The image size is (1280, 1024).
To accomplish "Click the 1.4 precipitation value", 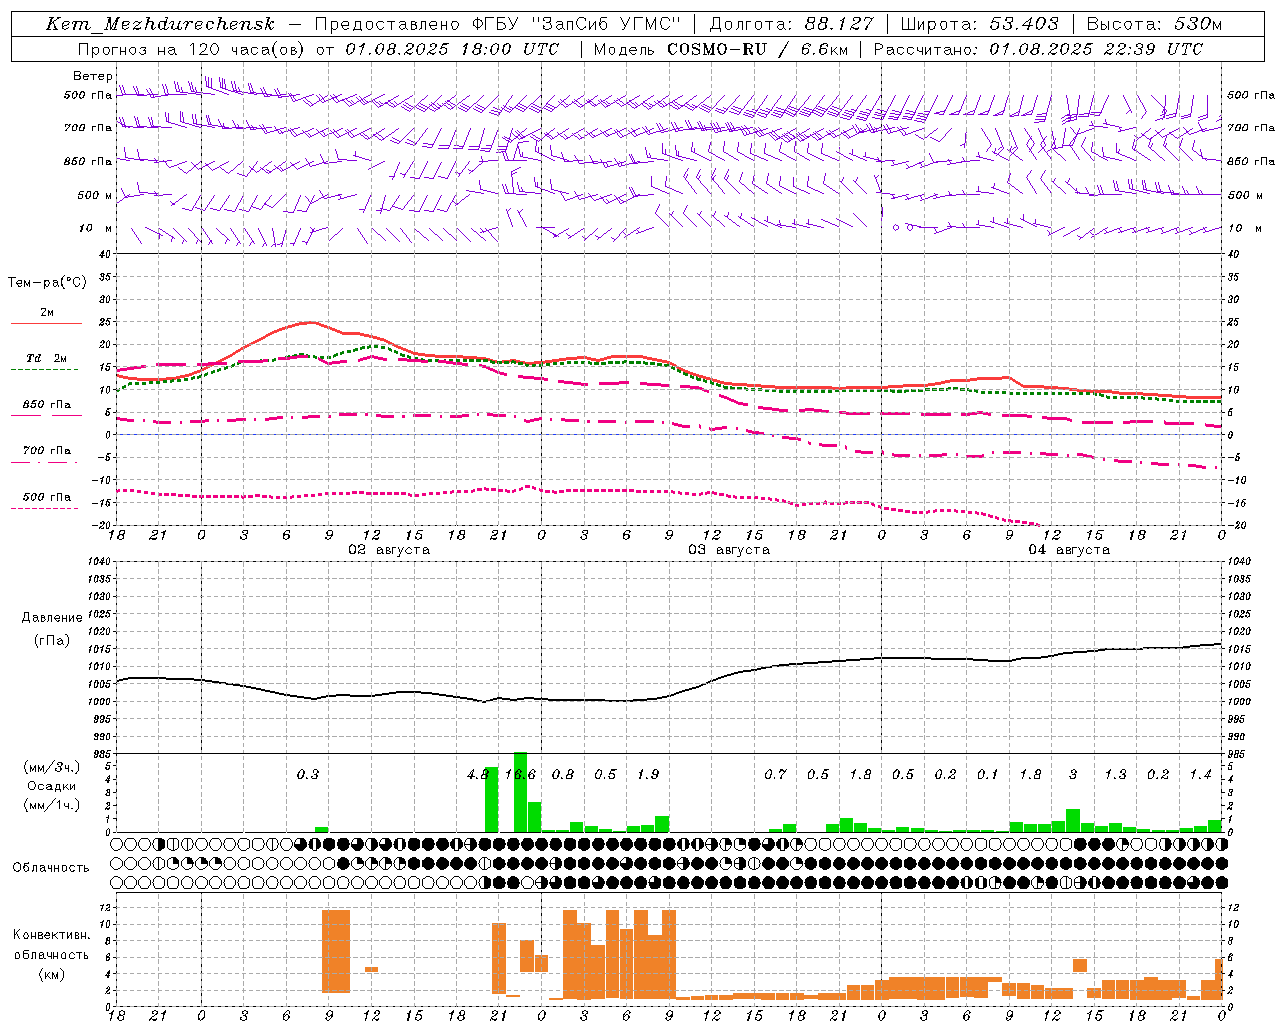I will (x=1200, y=774).
